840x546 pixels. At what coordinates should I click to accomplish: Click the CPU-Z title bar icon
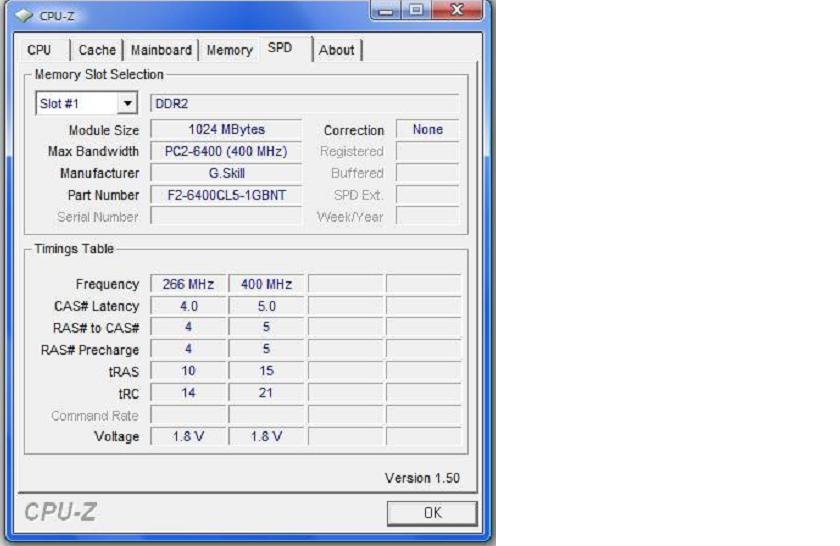(x=24, y=16)
